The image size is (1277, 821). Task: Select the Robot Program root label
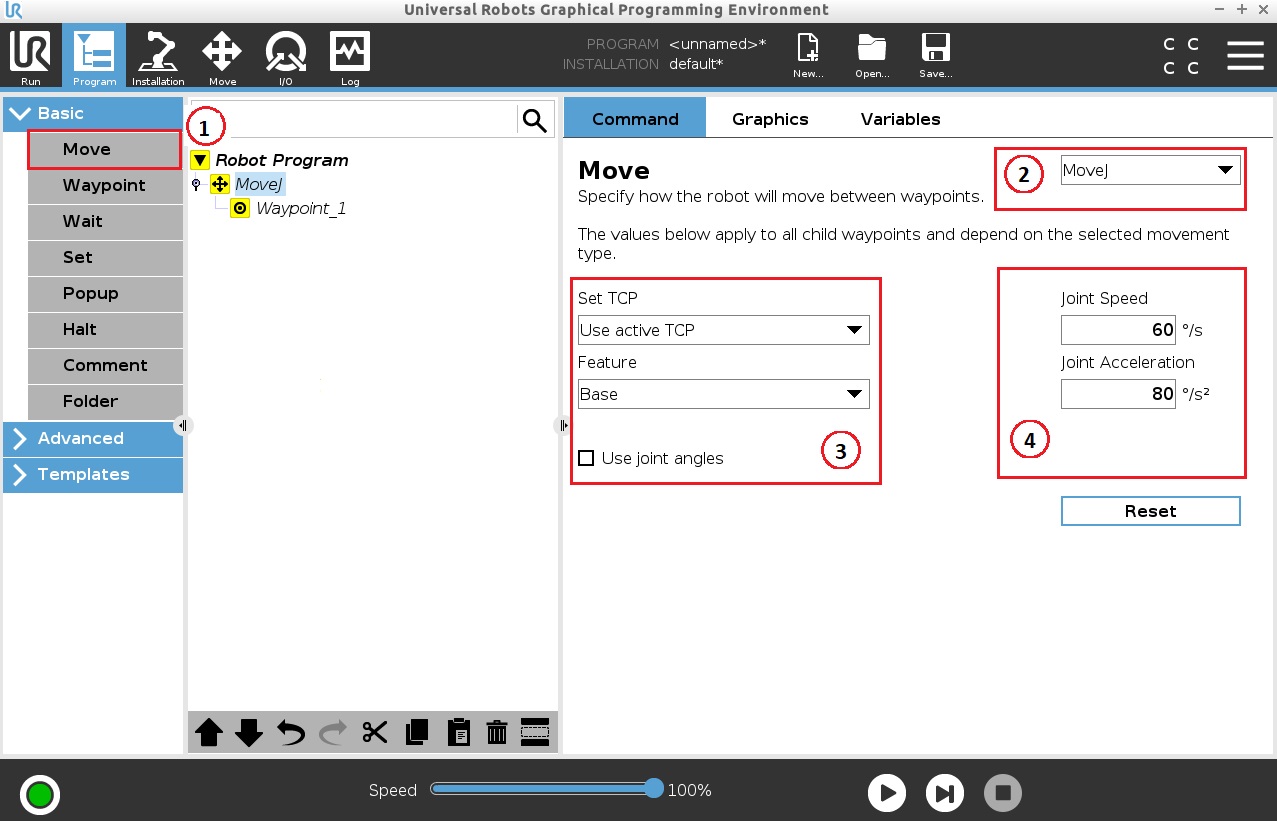coord(282,160)
